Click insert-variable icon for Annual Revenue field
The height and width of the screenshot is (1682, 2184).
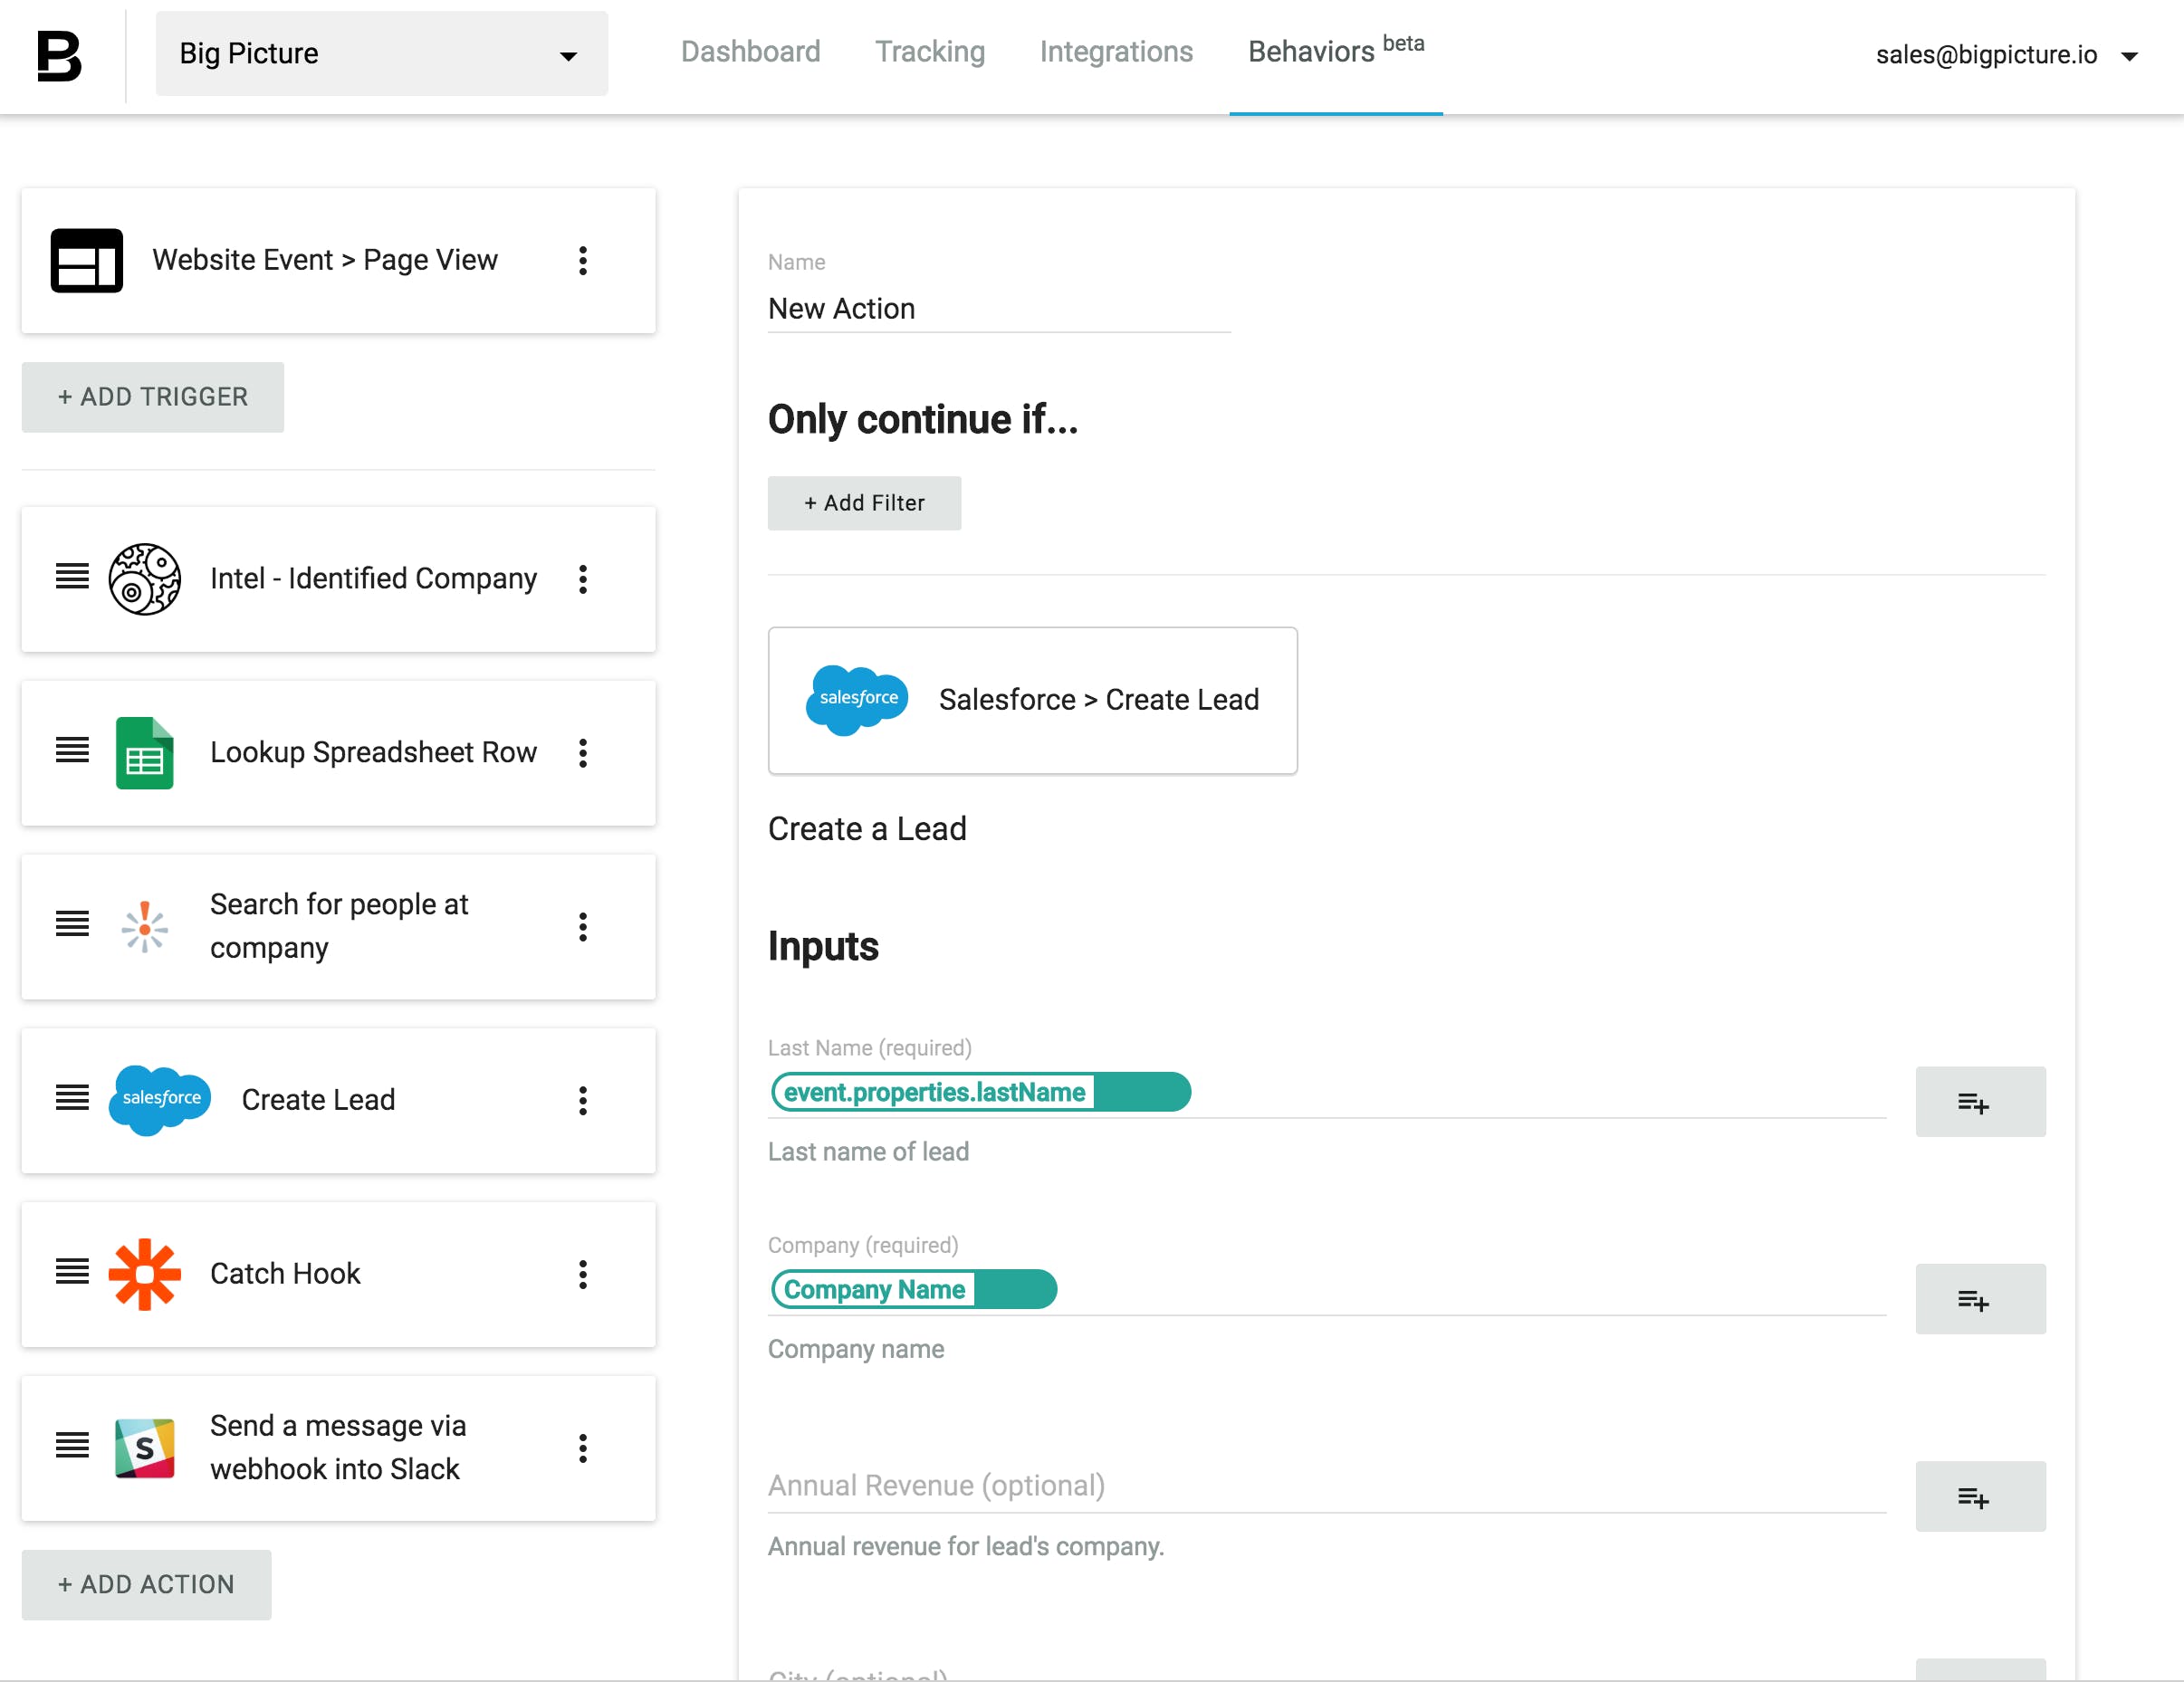click(x=1979, y=1497)
